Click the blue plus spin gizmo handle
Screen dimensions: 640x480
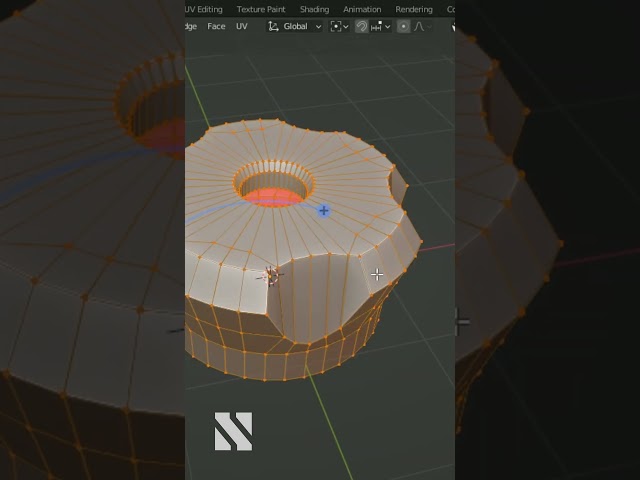(324, 211)
